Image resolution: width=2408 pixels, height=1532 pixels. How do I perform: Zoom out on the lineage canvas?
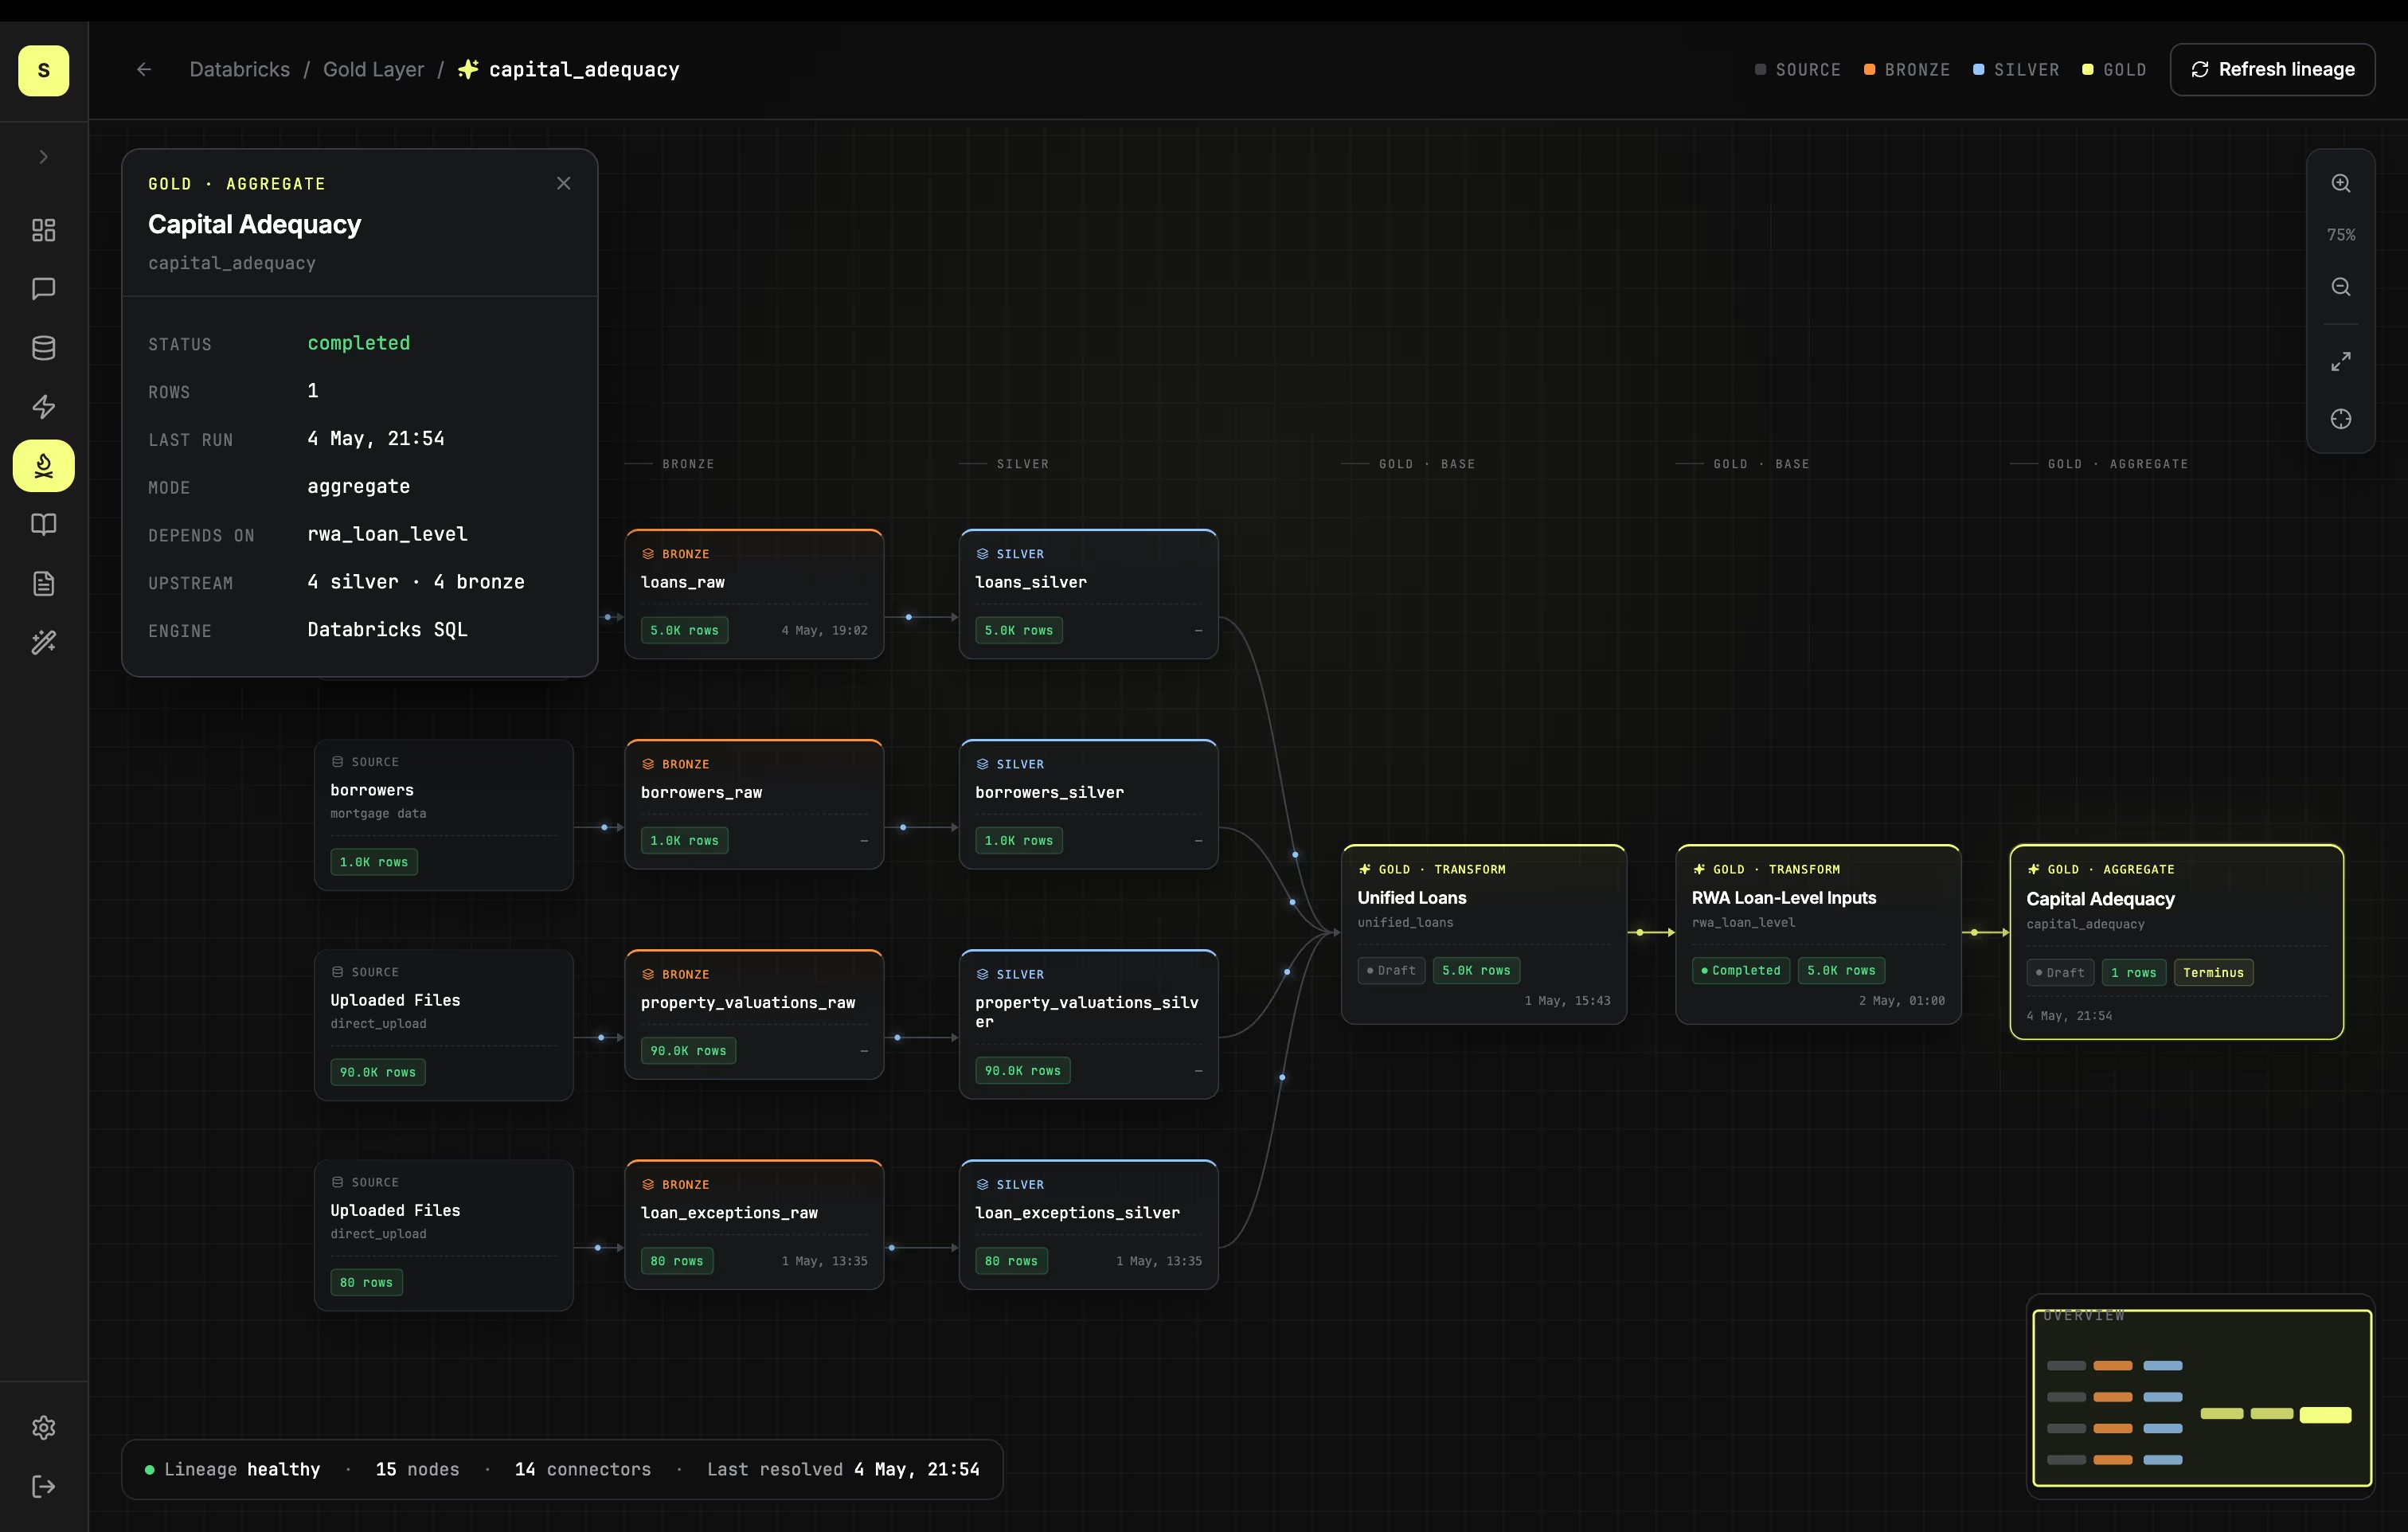2341,287
